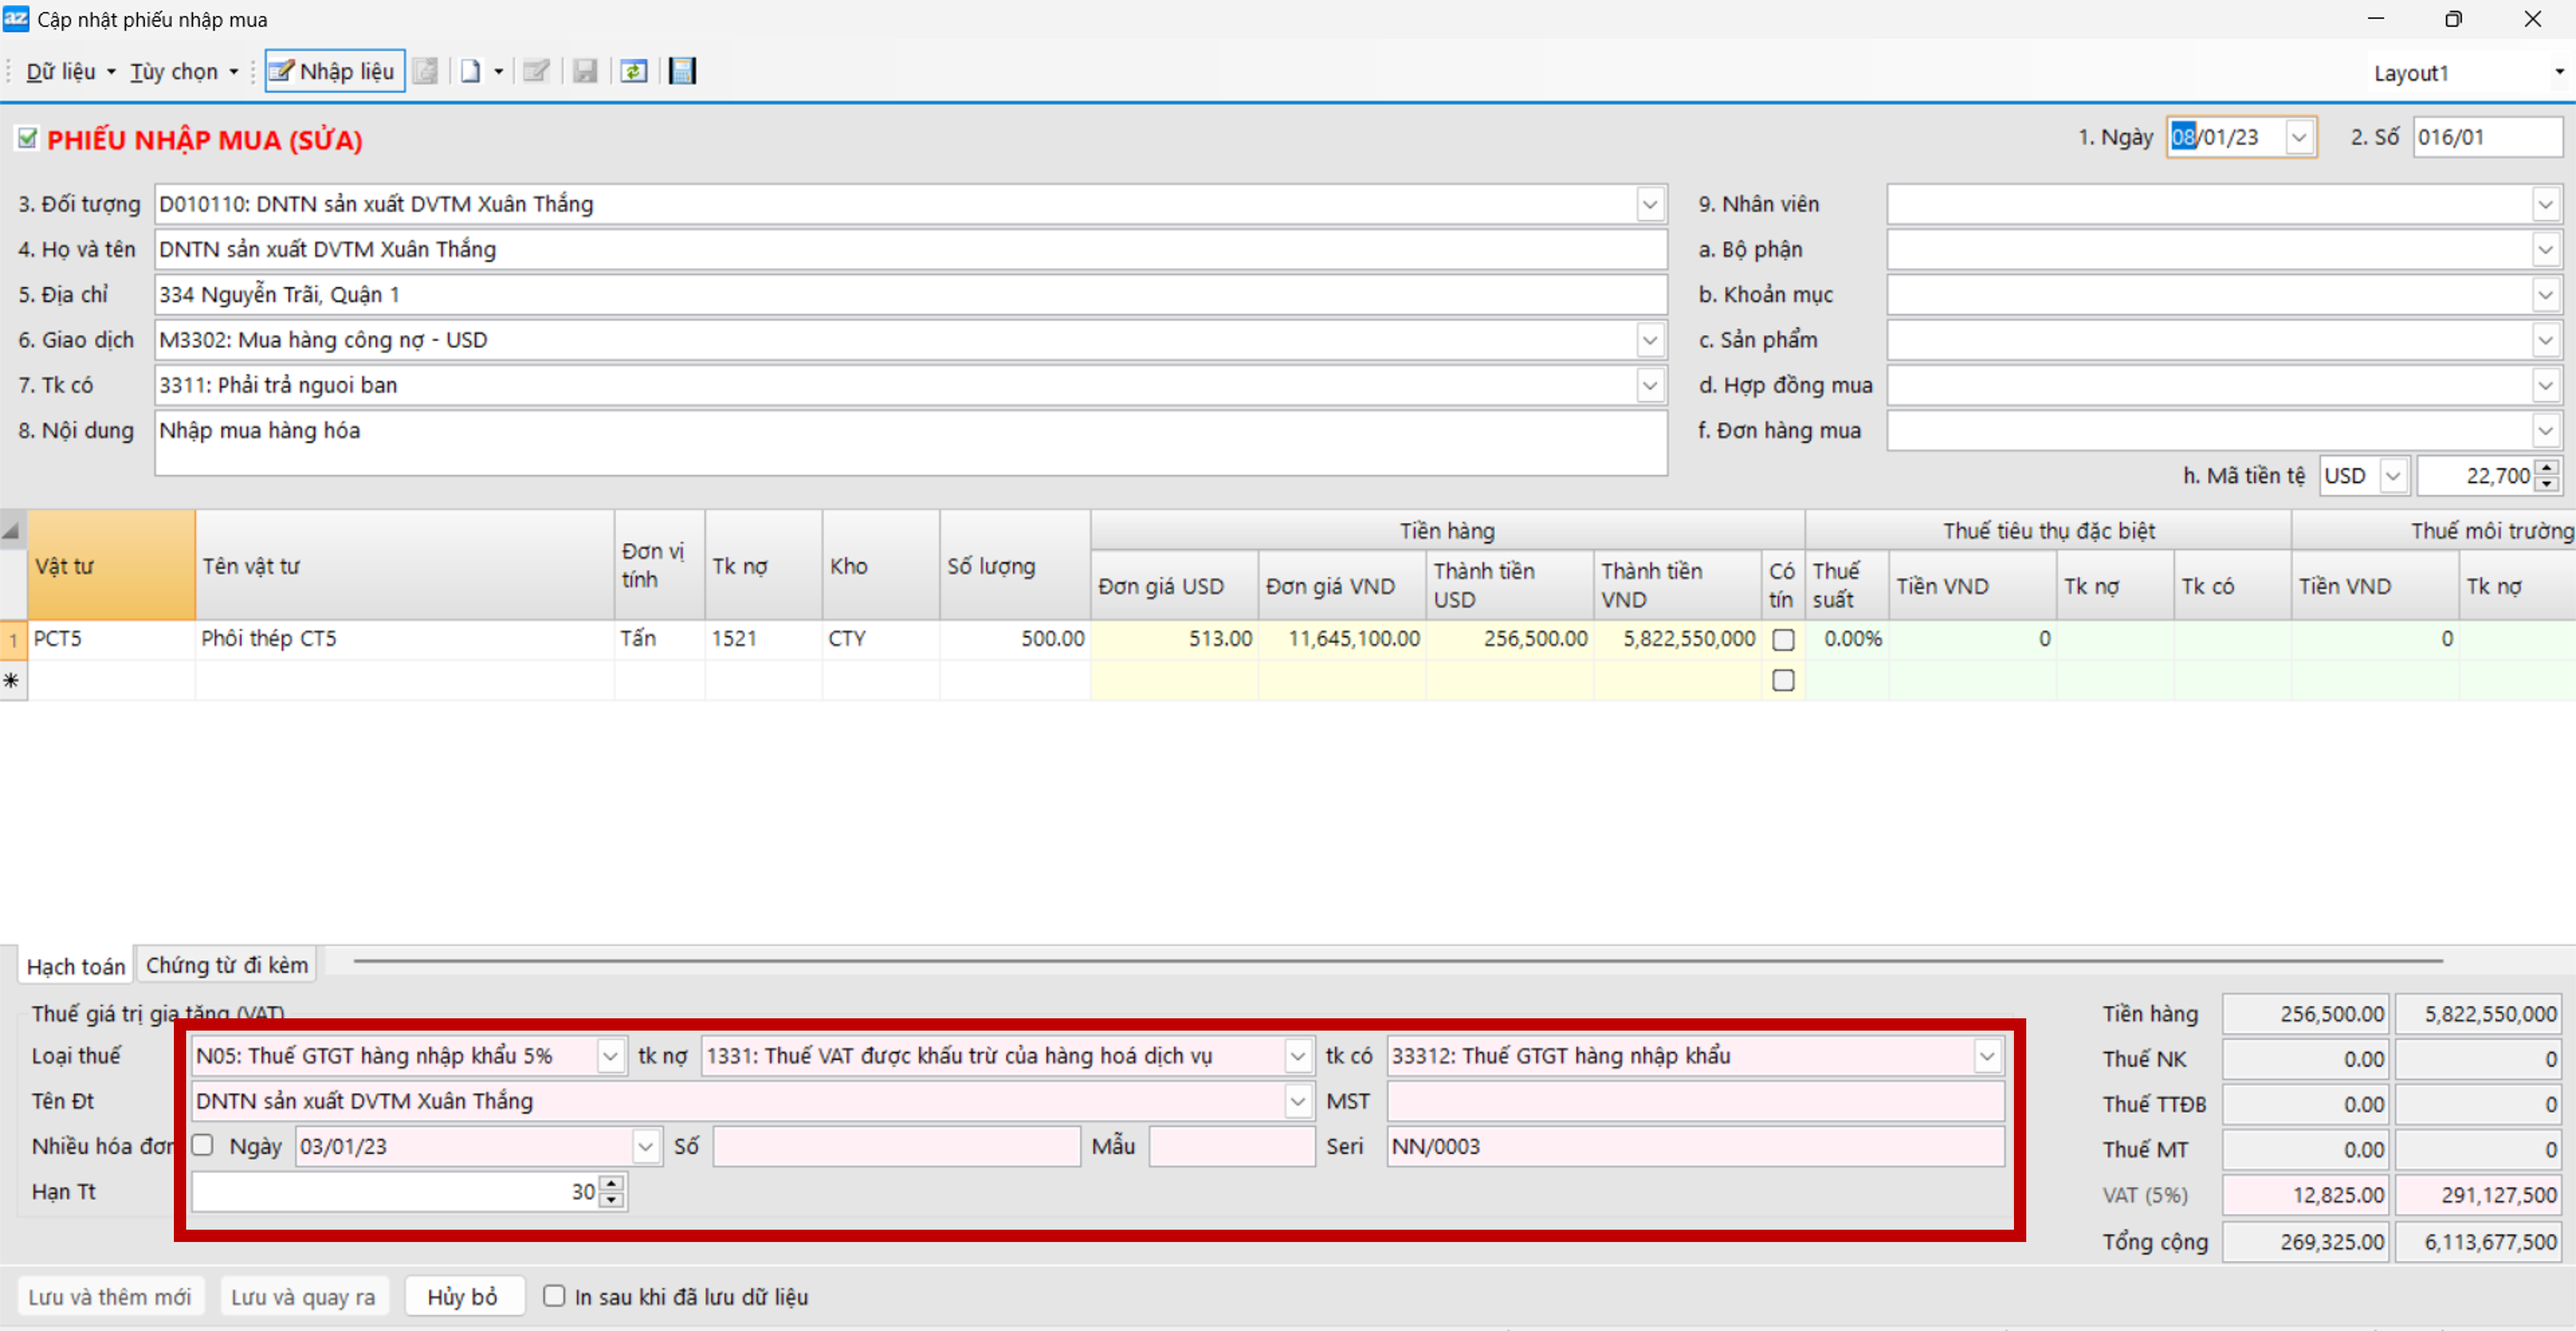Viewport: 2576px width, 1331px height.
Task: Click the grayed floppy disk save icon
Action: 585,71
